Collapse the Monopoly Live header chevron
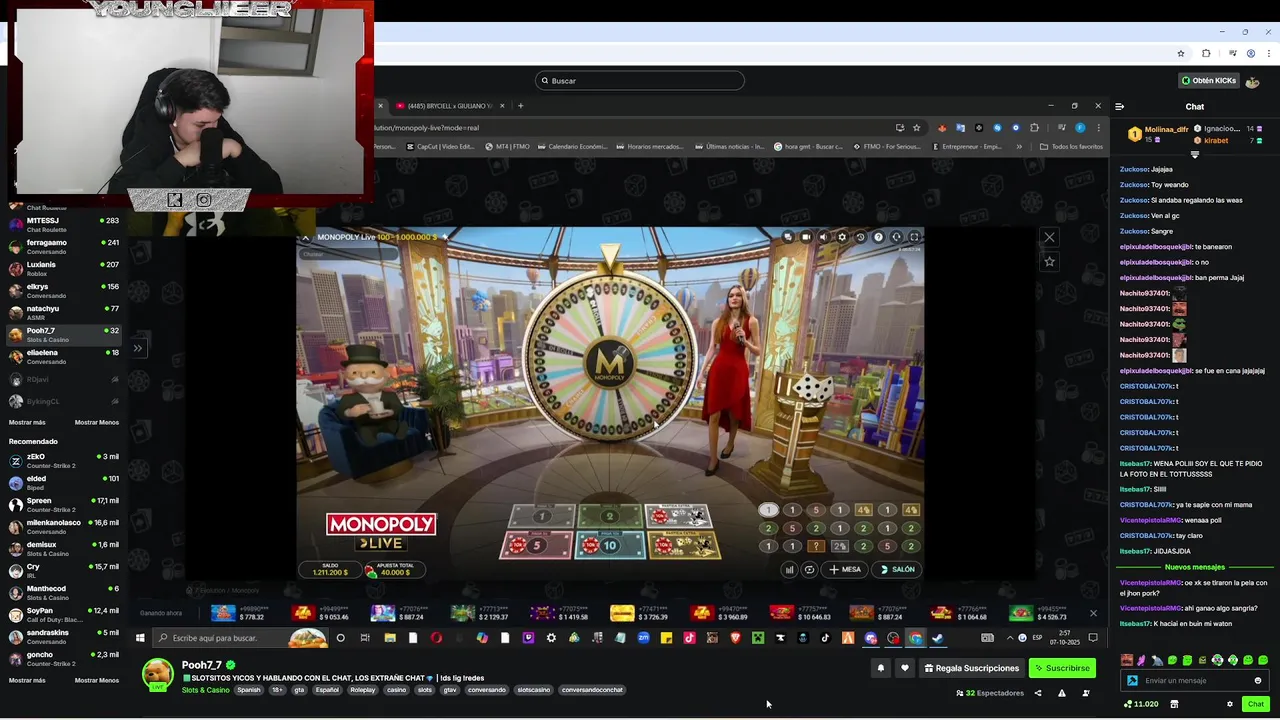Screen dimensions: 1280x720 click(306, 237)
